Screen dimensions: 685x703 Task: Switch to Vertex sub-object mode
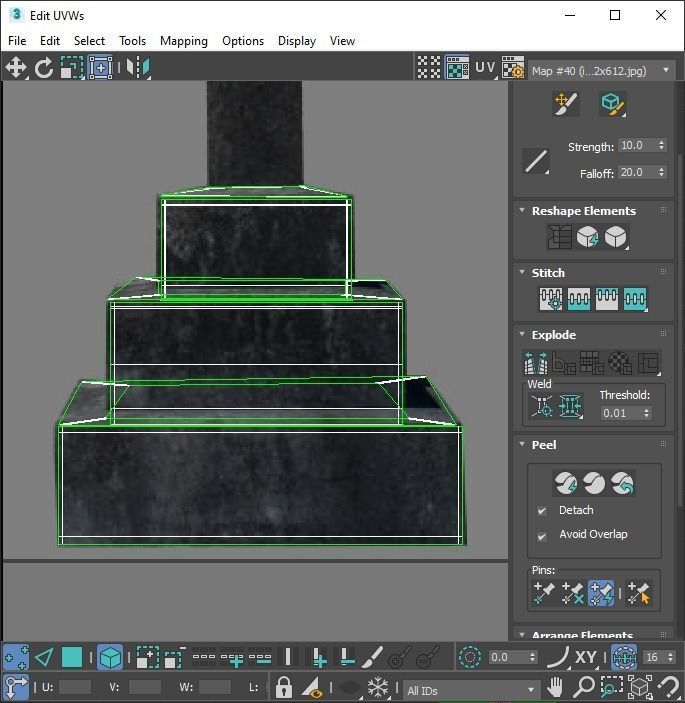[16, 657]
